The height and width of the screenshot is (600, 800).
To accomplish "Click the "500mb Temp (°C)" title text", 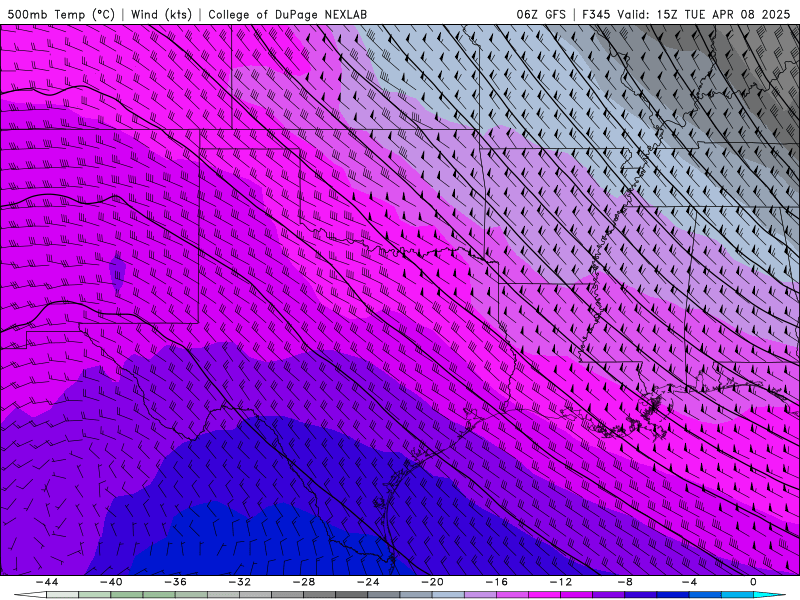I will click(61, 14).
